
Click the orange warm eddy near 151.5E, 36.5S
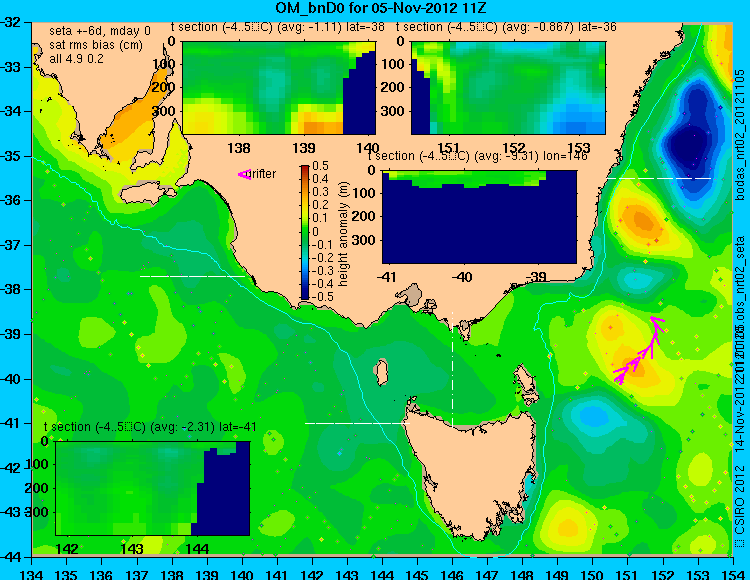coord(642,220)
